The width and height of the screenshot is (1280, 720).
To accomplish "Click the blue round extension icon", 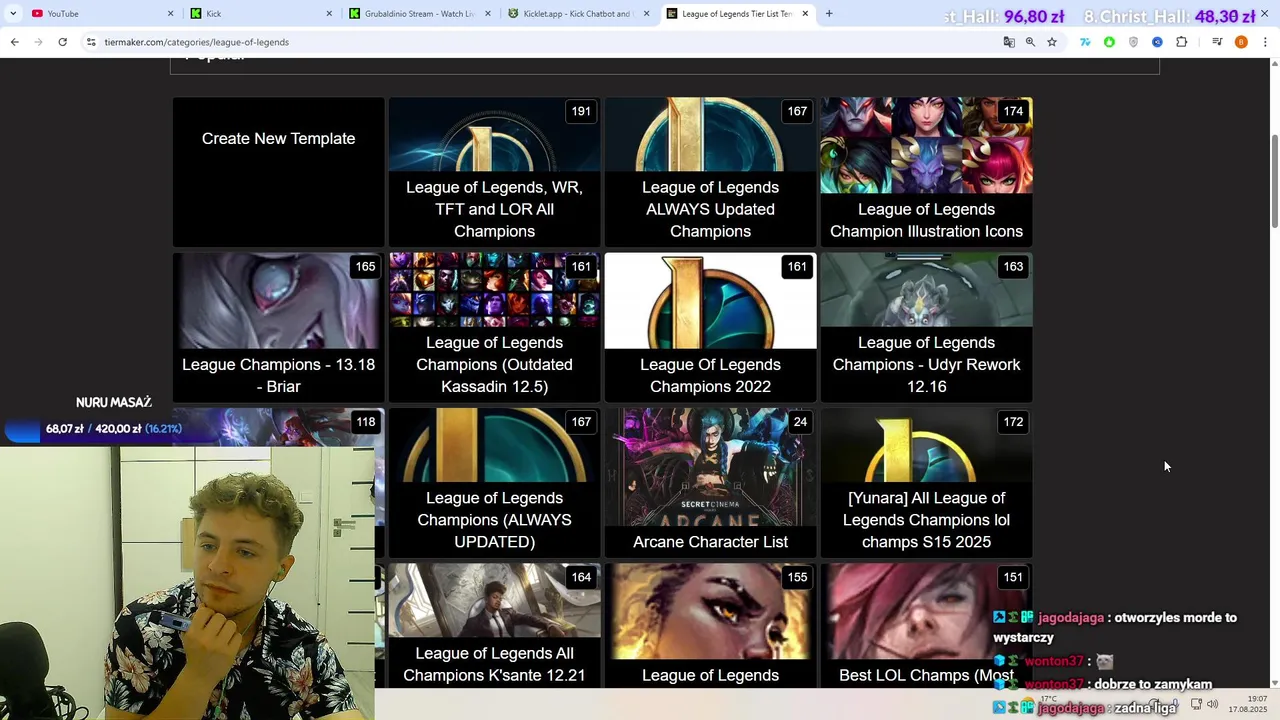I will [1157, 42].
